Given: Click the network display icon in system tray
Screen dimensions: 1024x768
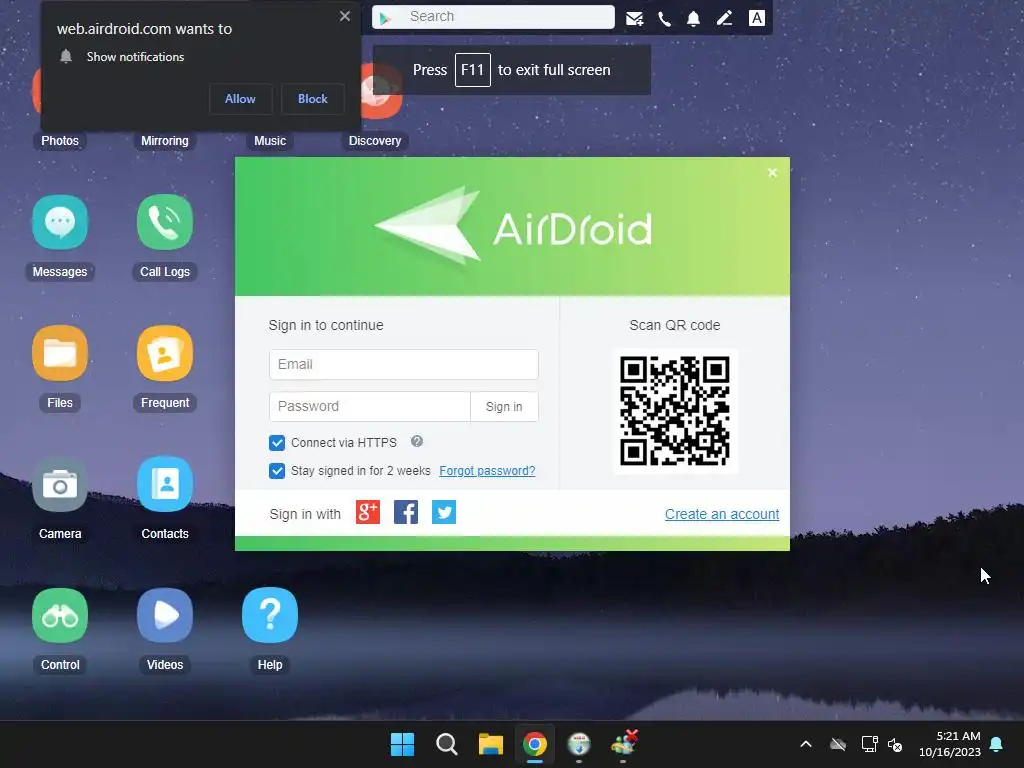Looking at the screenshot, I should (x=869, y=744).
